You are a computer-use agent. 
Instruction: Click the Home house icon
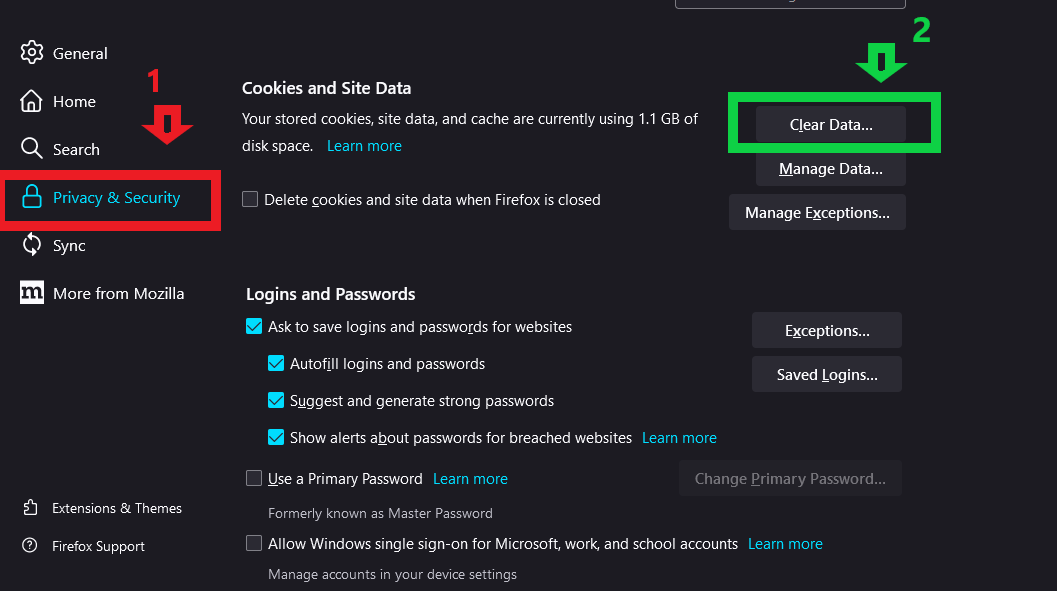pyautogui.click(x=31, y=101)
